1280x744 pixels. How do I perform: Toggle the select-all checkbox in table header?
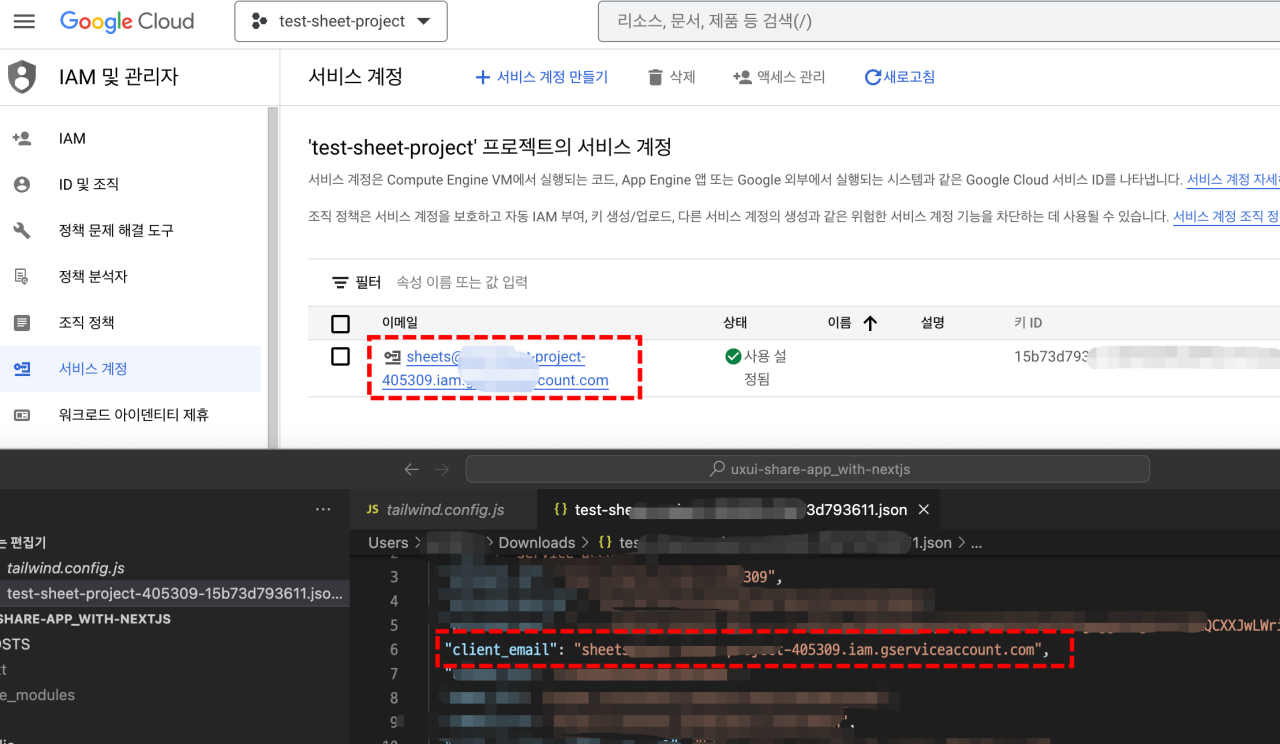[x=340, y=324]
